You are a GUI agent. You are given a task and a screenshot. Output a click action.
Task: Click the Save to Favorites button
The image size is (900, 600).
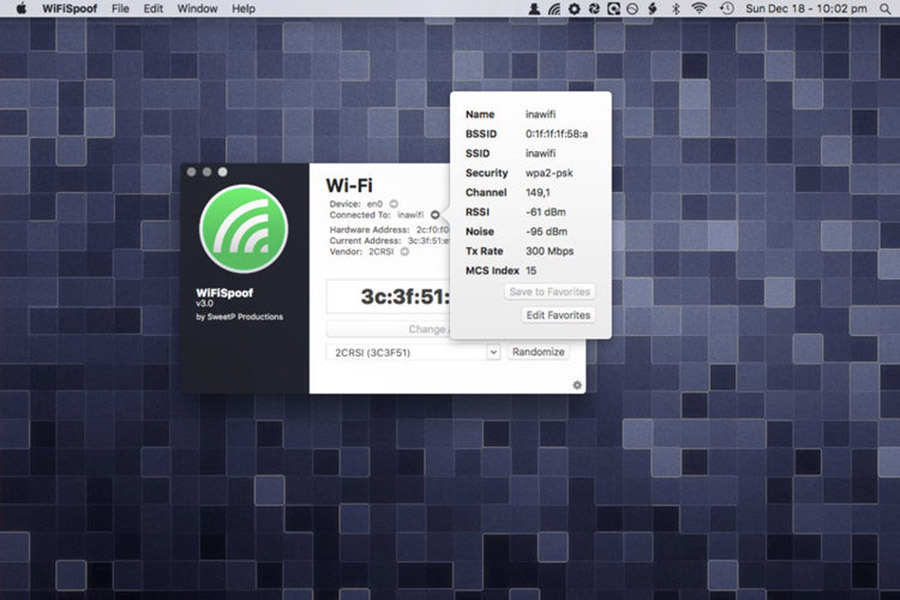[x=550, y=292]
